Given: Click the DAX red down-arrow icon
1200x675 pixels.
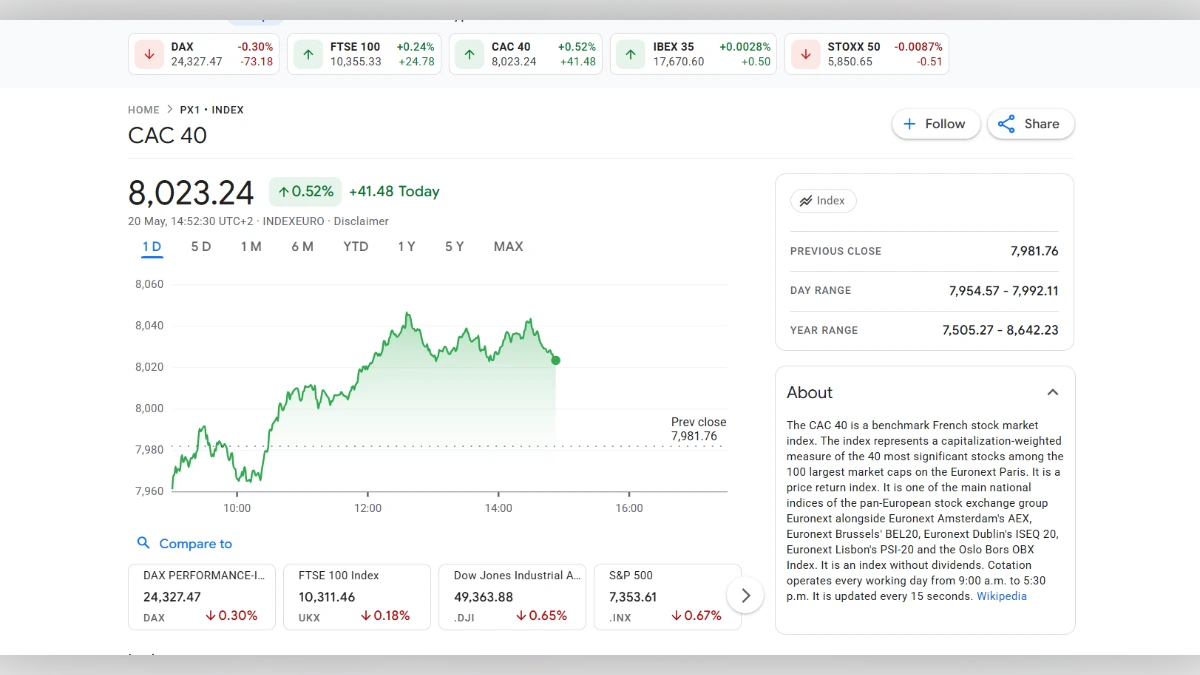Looking at the screenshot, I should [x=149, y=54].
